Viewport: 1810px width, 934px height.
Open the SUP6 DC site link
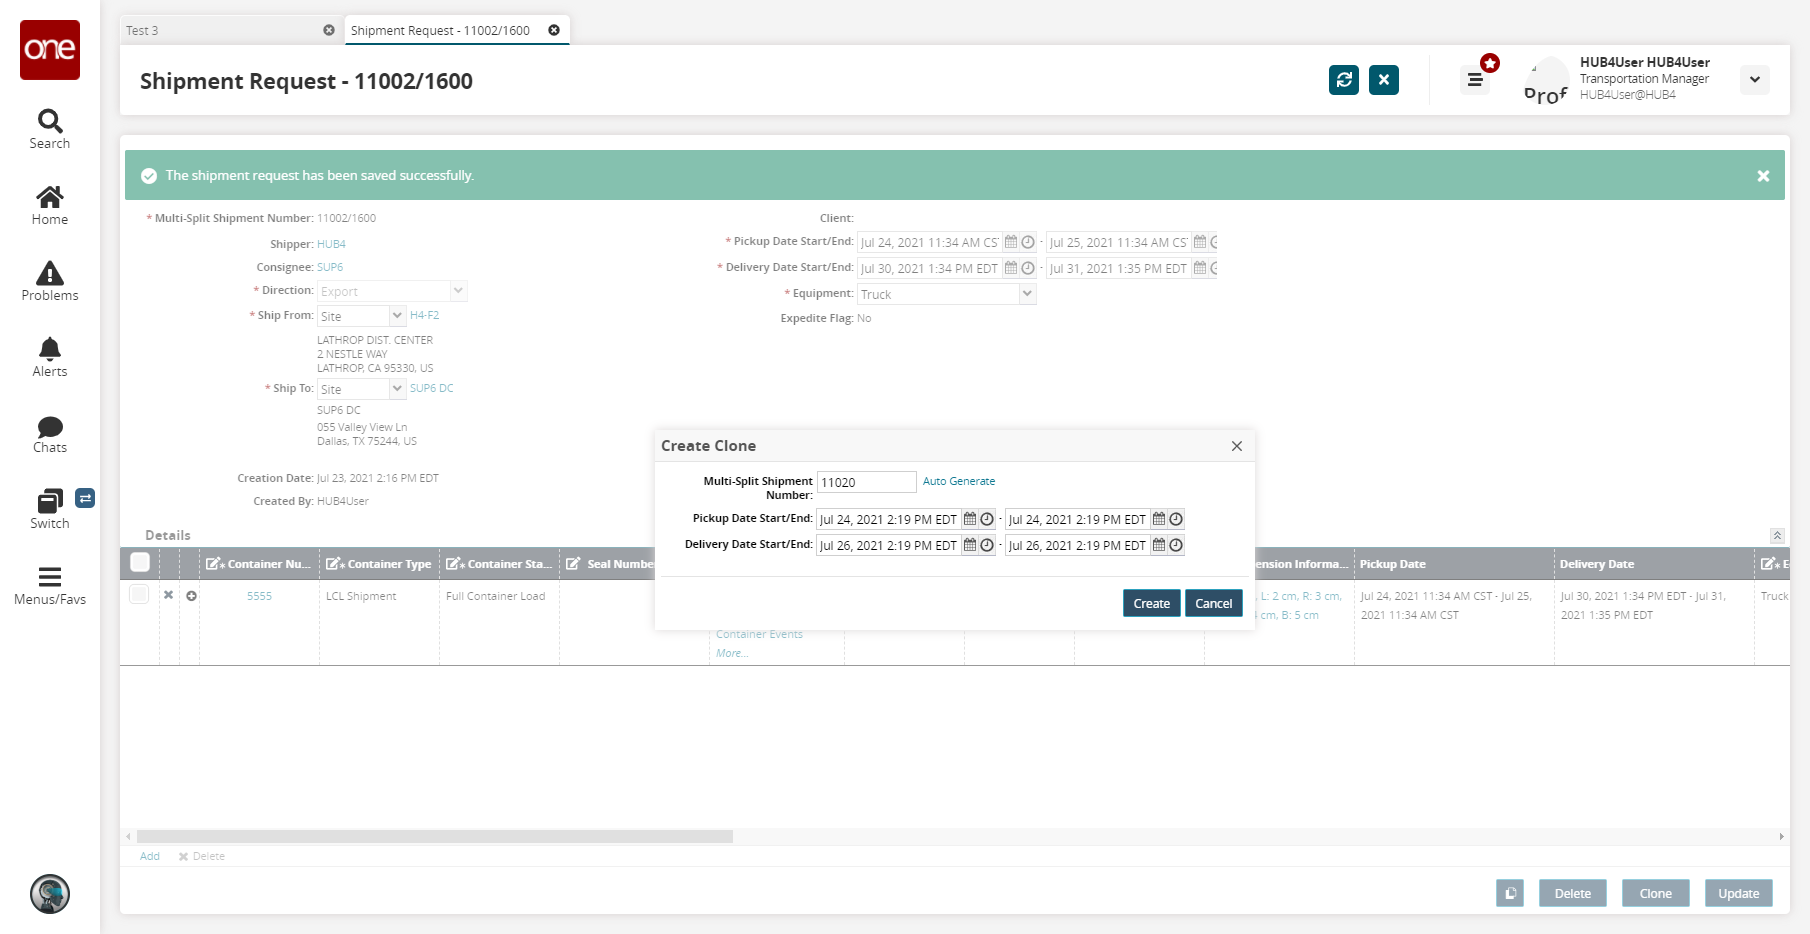(432, 388)
